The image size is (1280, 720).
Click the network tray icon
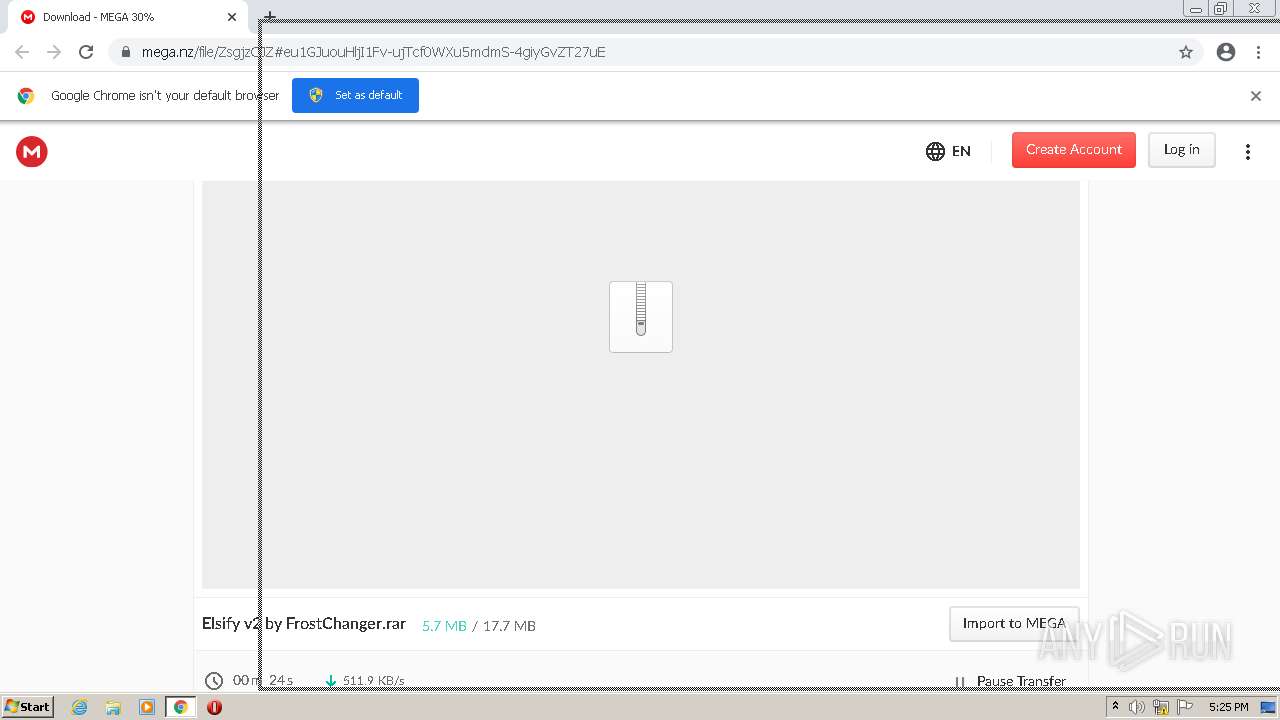1161,707
